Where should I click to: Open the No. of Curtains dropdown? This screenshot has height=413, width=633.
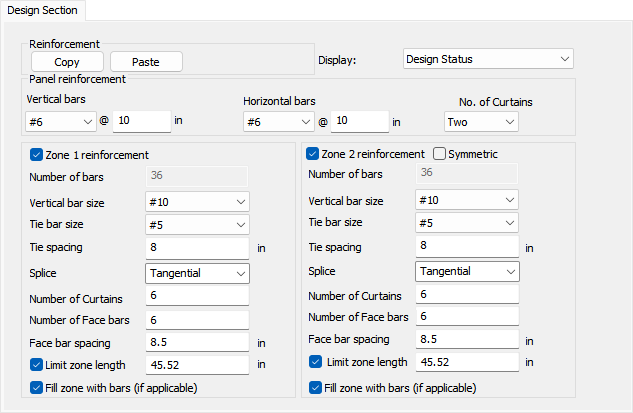481,121
